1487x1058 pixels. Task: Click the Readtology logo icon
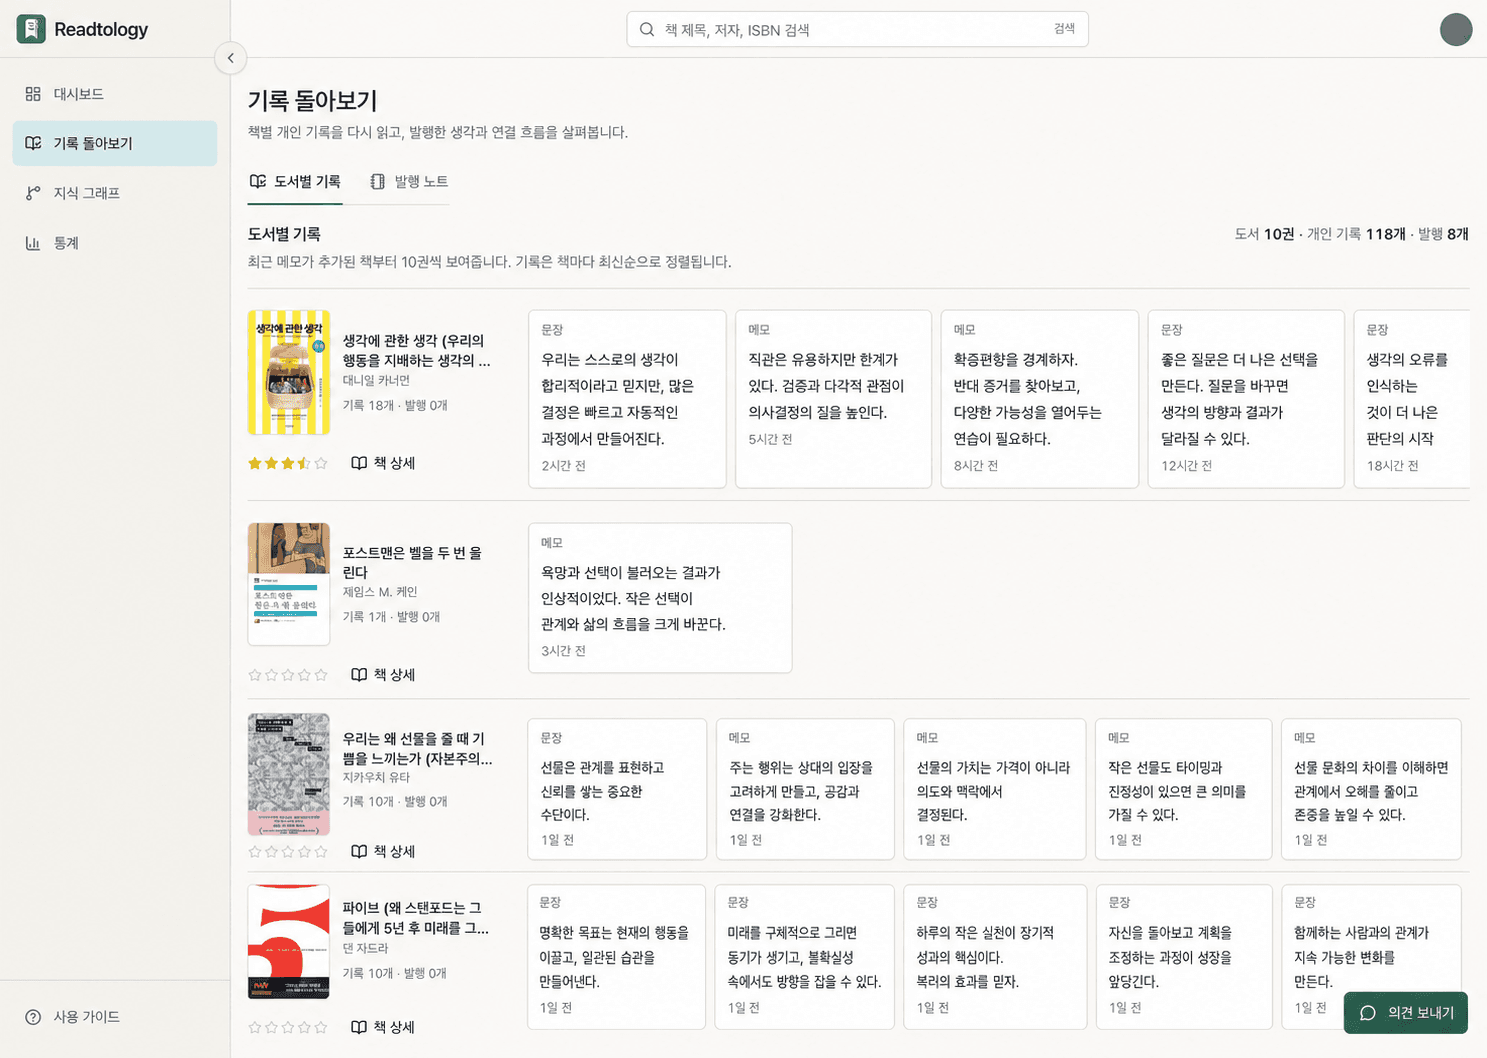tap(31, 29)
